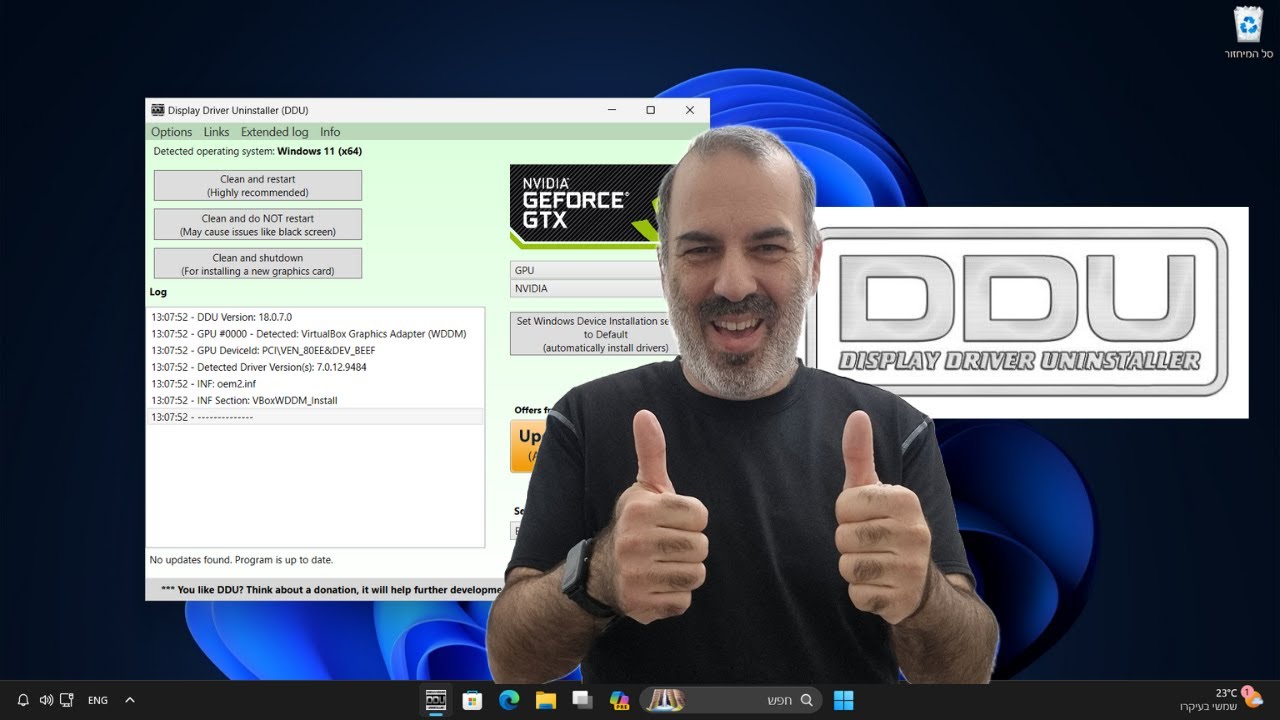Open Recycle Bin desktop icon
This screenshot has height=720, width=1280.
[x=1248, y=32]
